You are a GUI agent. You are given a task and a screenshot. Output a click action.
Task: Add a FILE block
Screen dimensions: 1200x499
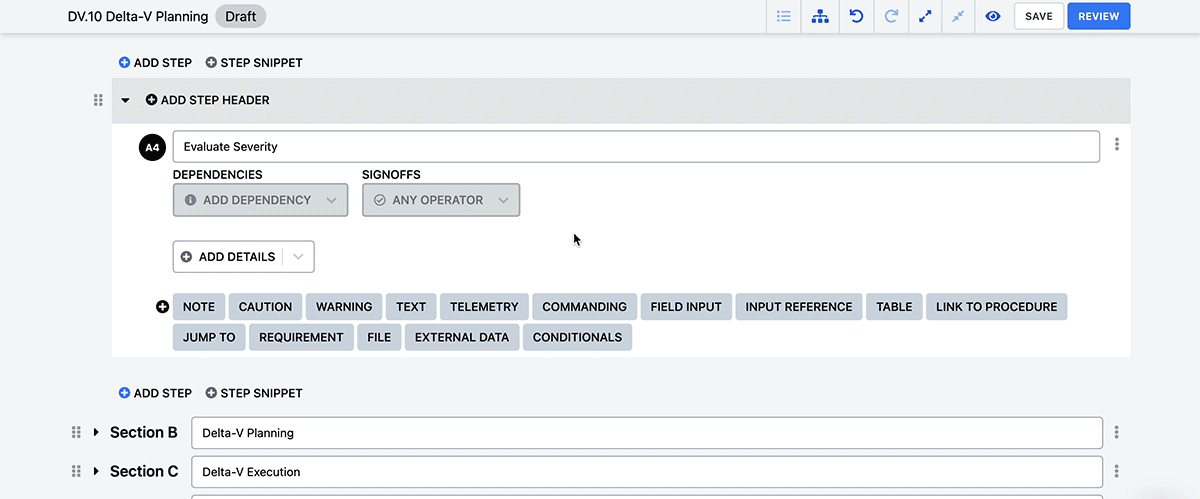tap(379, 337)
